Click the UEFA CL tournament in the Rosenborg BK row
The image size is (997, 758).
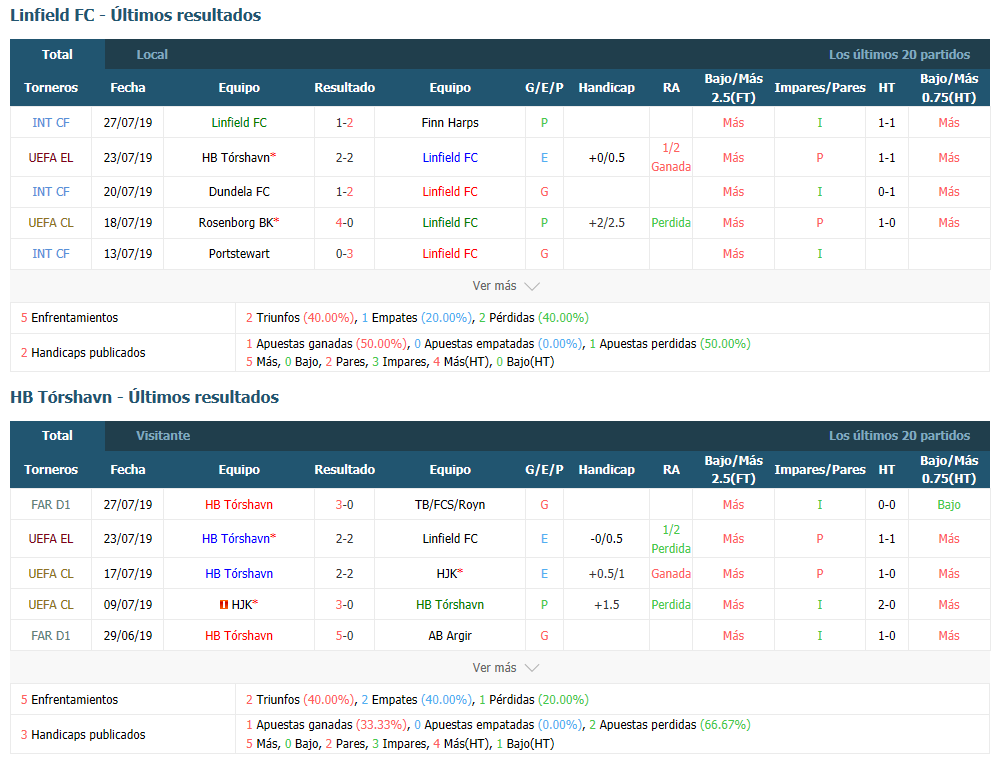coord(51,223)
